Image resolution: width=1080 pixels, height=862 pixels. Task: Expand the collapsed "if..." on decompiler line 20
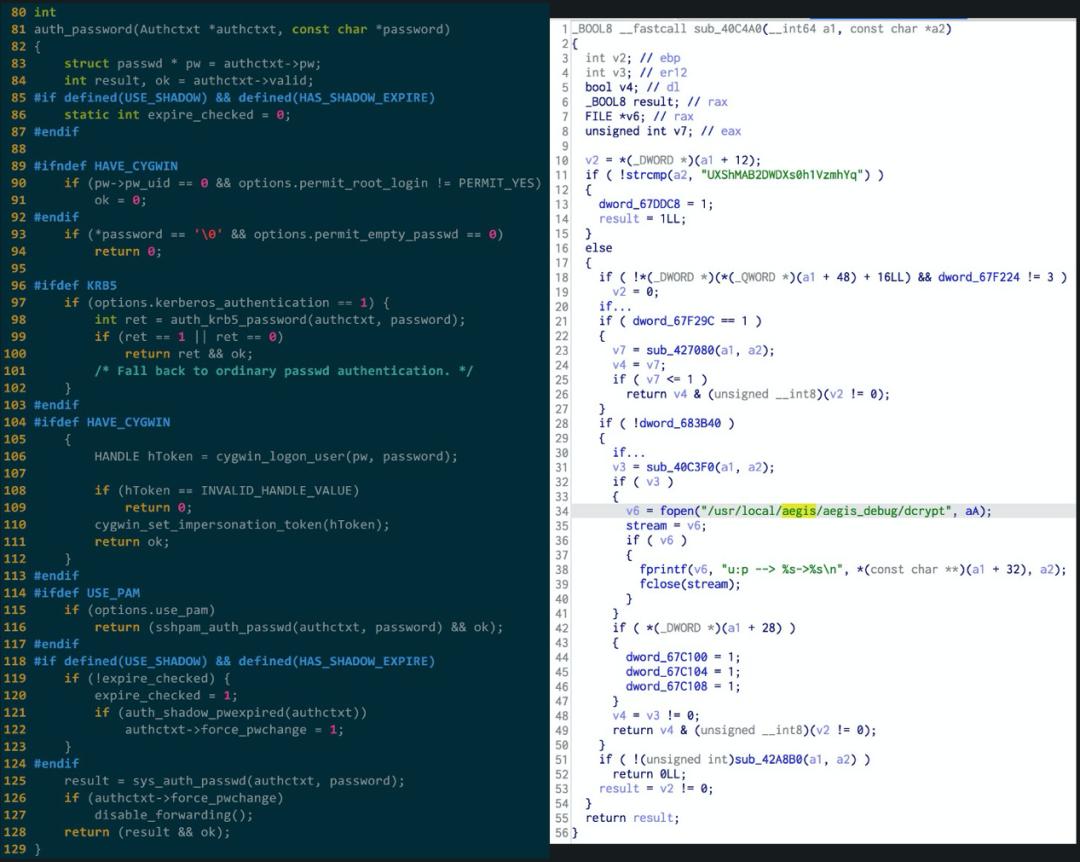pos(614,306)
